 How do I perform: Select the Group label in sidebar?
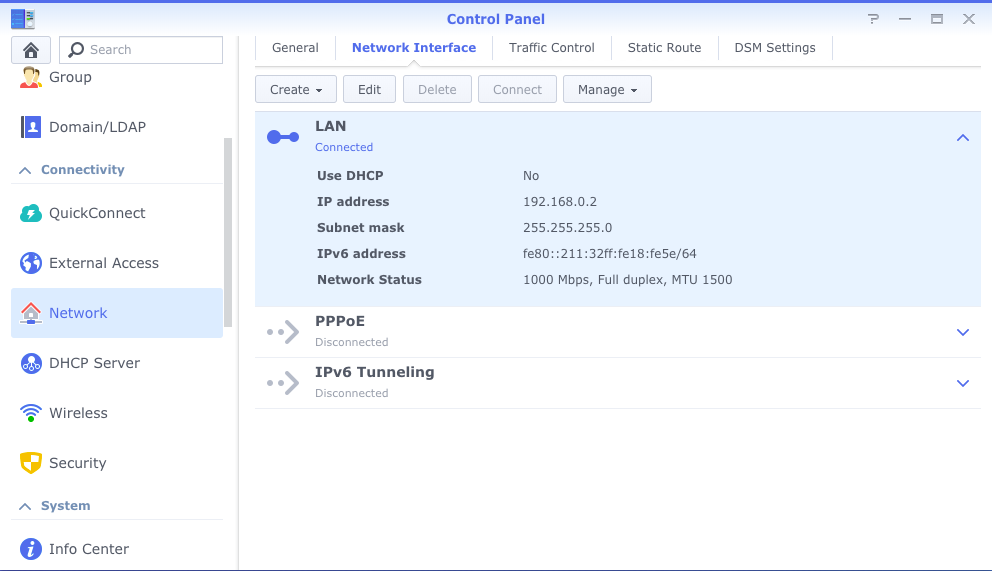(70, 77)
